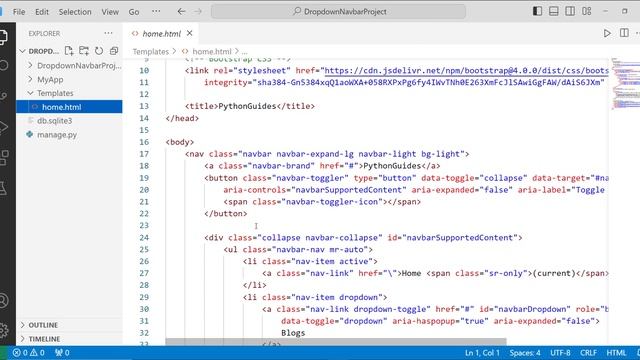Collapse all folders in Explorer
640x360 pixels.
[x=114, y=51]
